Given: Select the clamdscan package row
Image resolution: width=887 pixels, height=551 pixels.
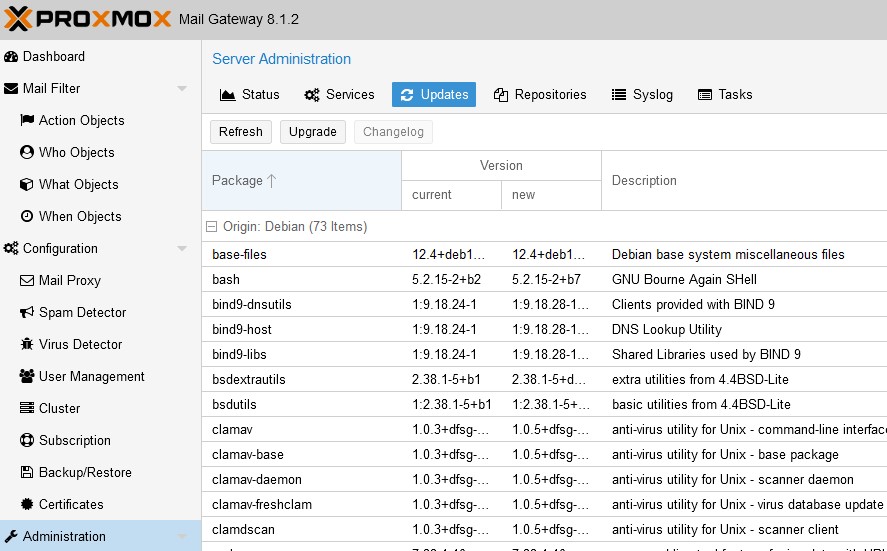Looking at the screenshot, I should coord(544,530).
